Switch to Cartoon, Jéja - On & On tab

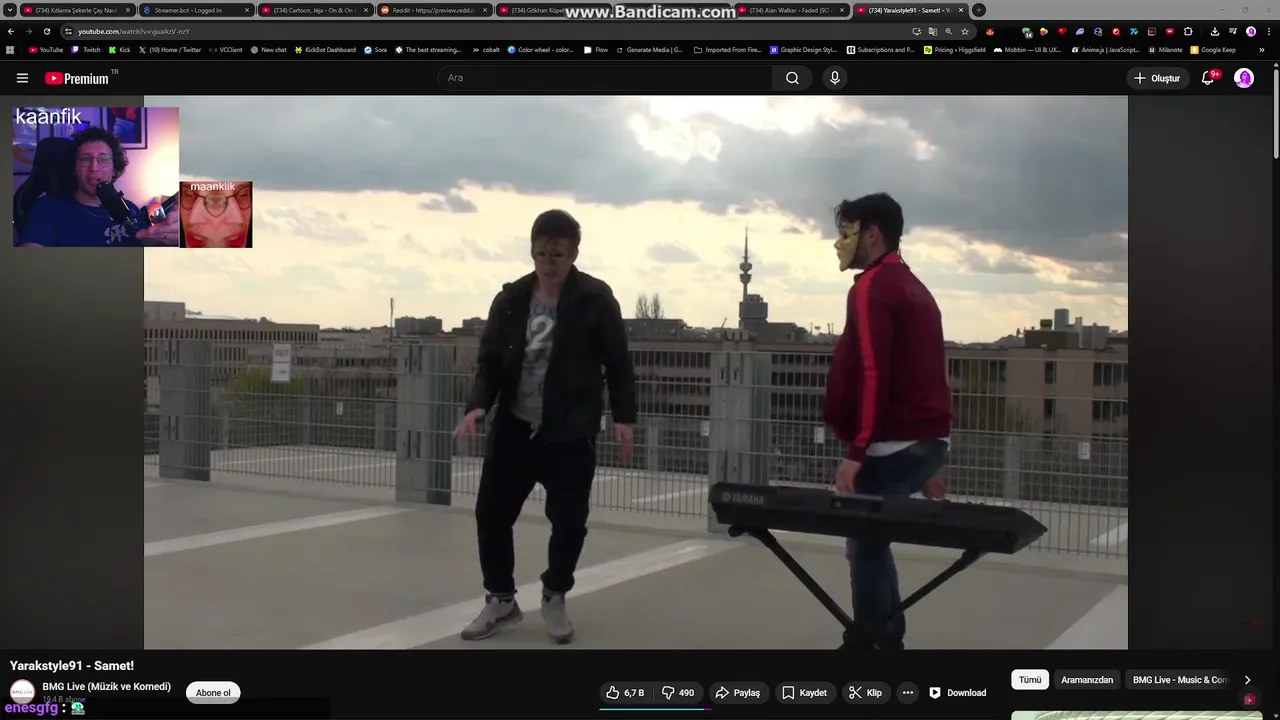(314, 10)
